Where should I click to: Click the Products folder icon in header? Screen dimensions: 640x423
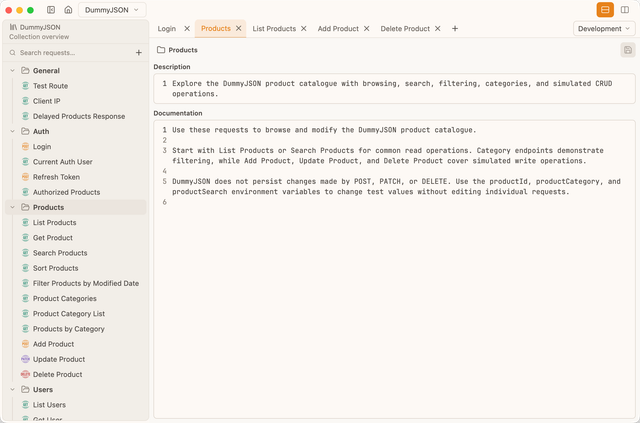pyautogui.click(x=161, y=50)
